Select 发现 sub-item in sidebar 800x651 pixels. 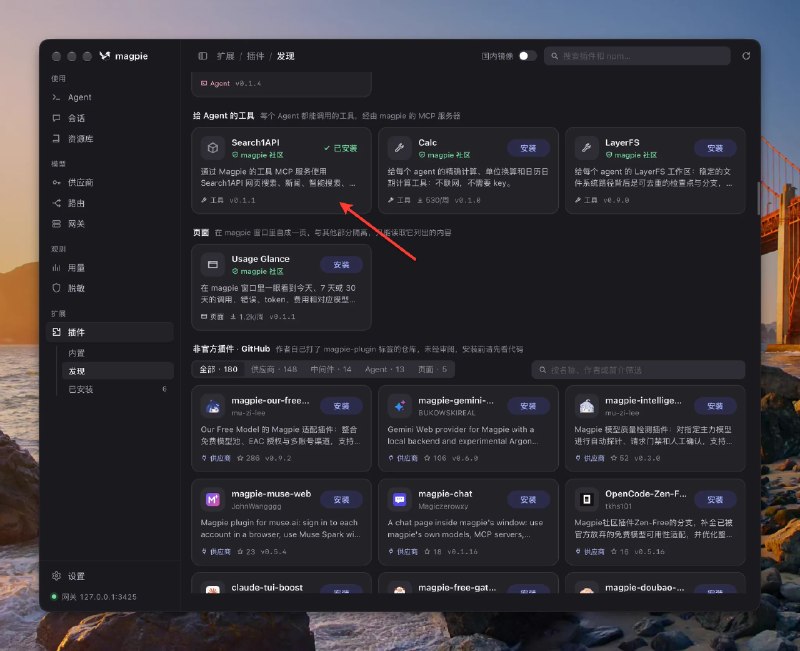pos(117,371)
